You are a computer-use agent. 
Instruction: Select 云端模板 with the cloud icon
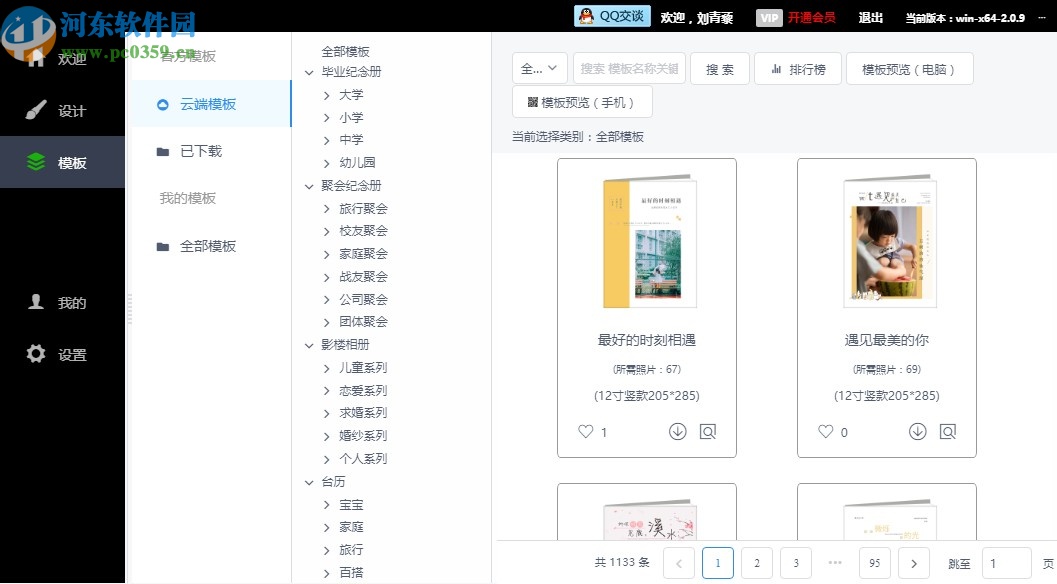click(x=163, y=103)
